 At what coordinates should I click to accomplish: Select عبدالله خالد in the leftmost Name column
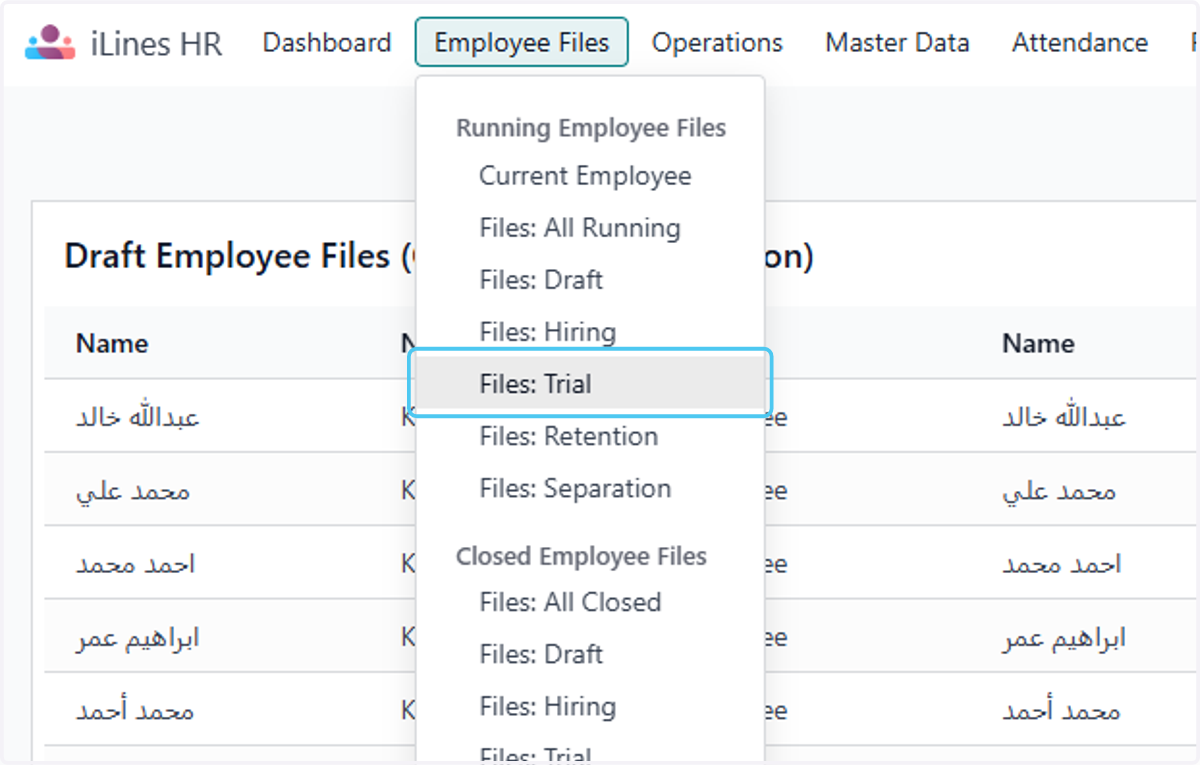[x=138, y=417]
